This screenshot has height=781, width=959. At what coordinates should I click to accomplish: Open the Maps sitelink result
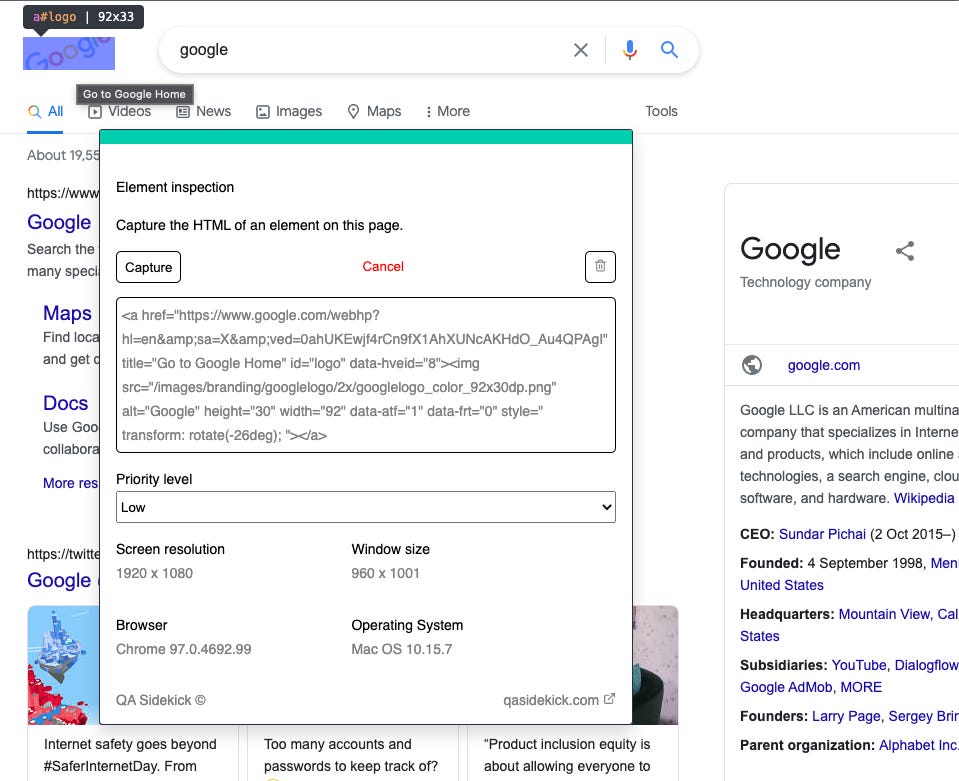pyautogui.click(x=67, y=313)
